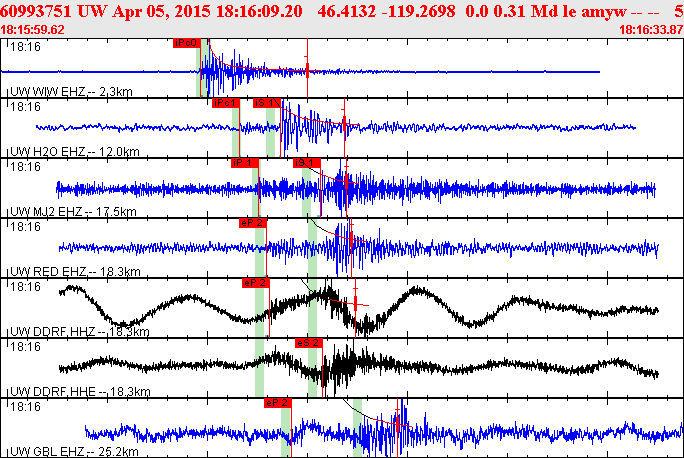
Task: Click the red coda marker on WIW trace
Action: (307, 68)
